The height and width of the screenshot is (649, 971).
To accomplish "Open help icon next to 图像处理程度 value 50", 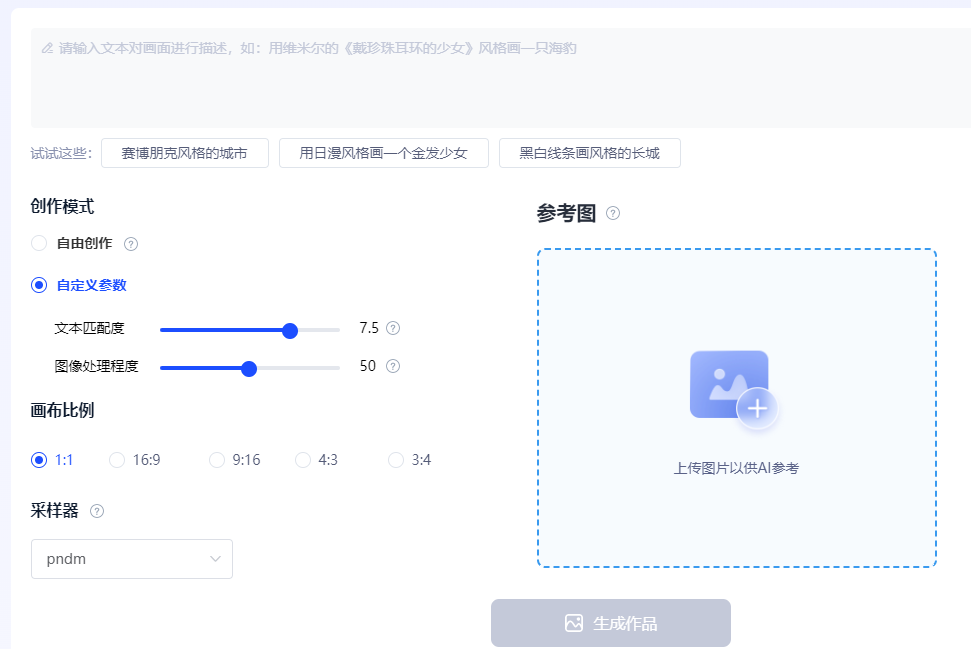I will point(393,366).
